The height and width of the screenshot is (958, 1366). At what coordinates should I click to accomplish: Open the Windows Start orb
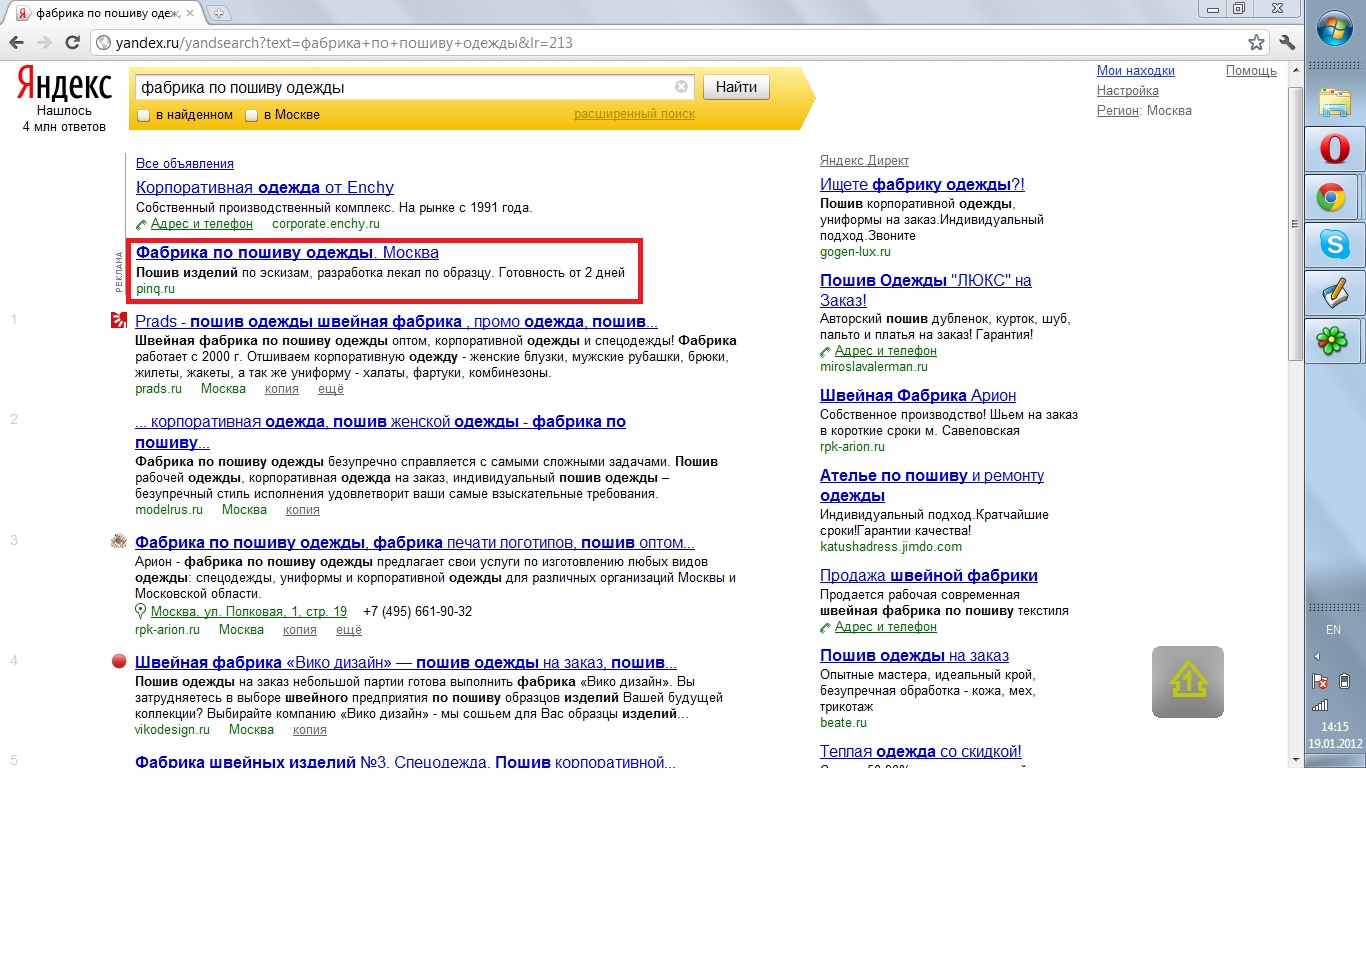coord(1335,29)
